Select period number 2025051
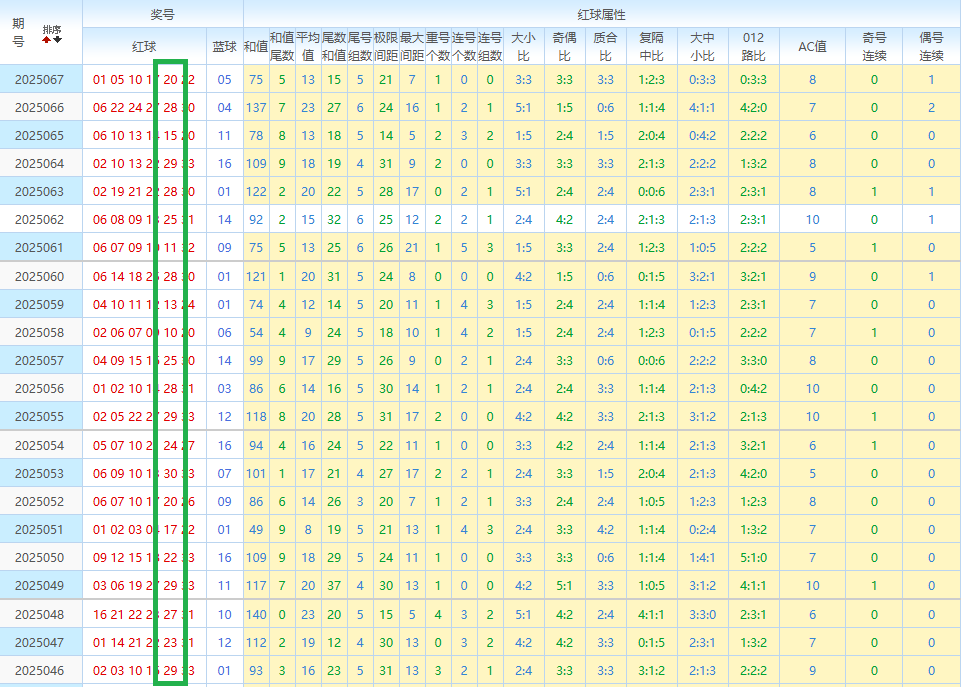The width and height of the screenshot is (961, 687). [x=39, y=529]
